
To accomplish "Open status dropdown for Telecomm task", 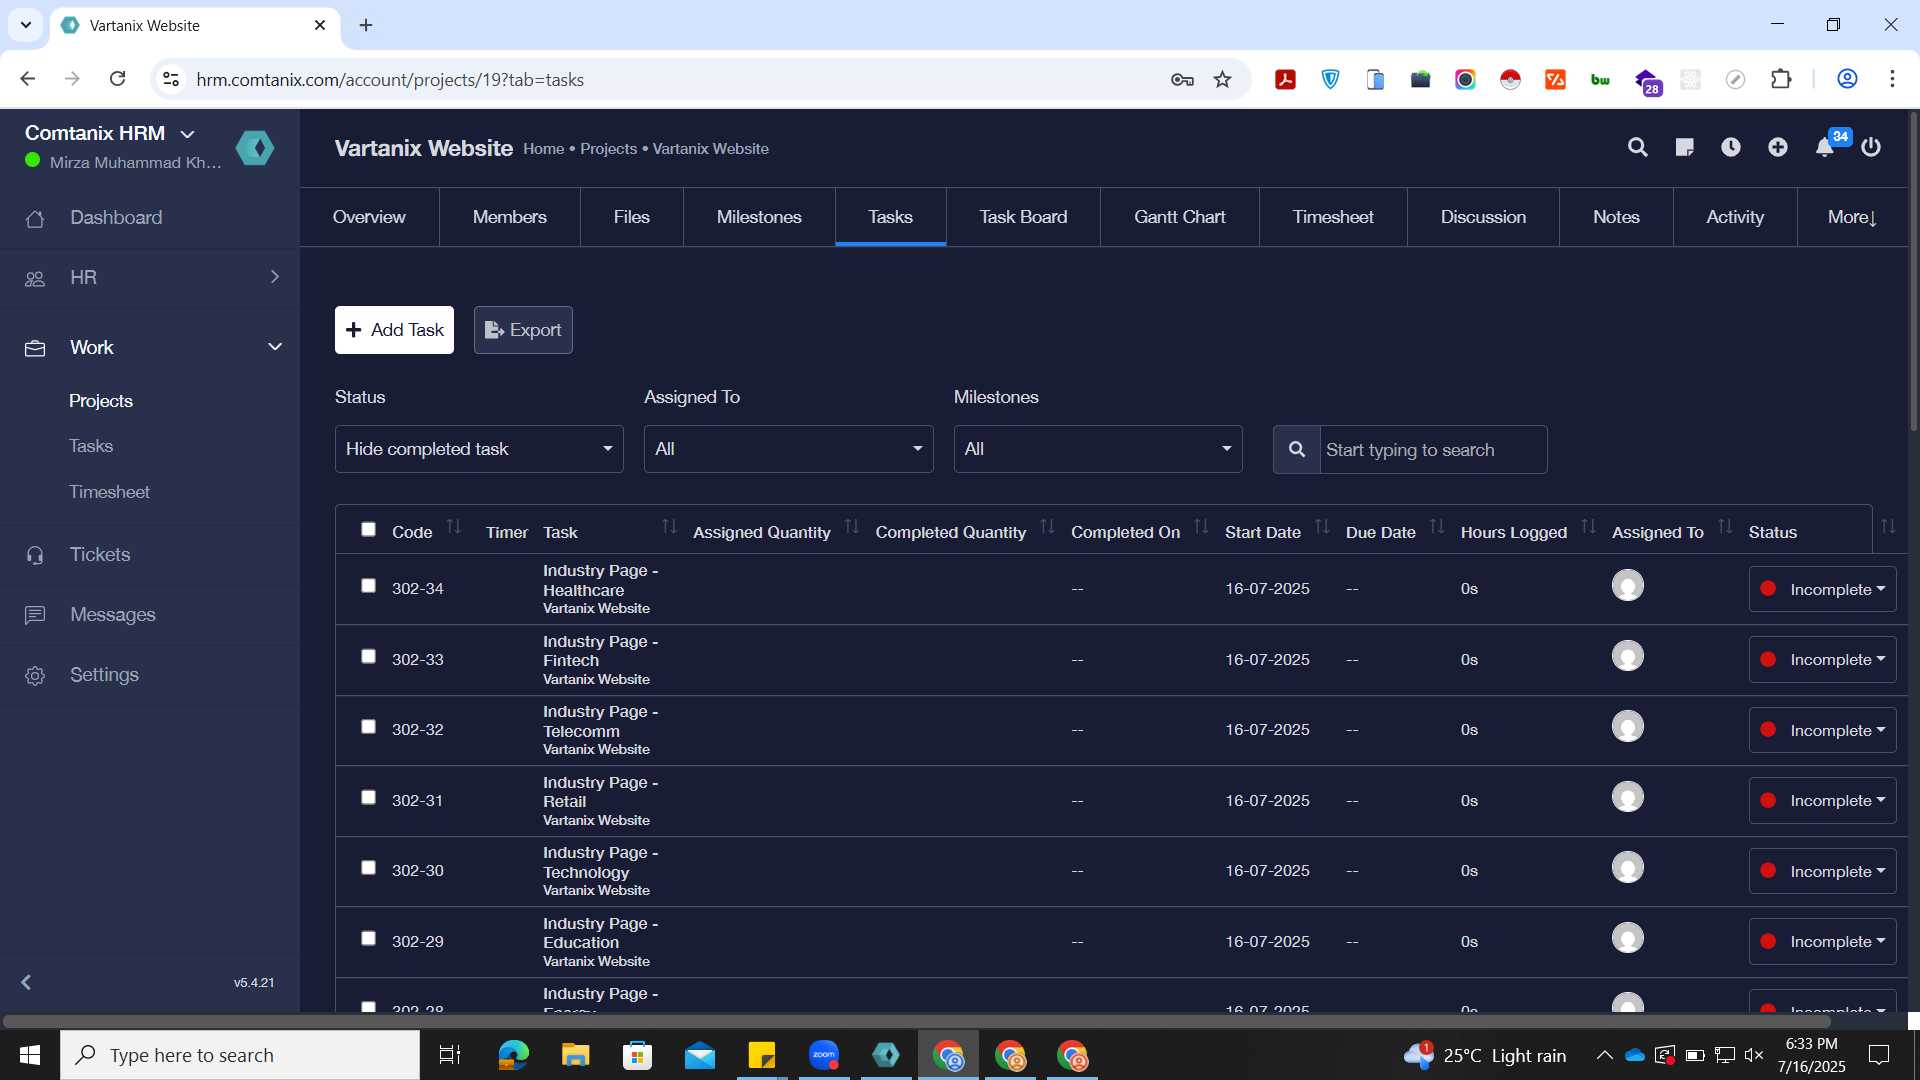I will [x=1822, y=730].
